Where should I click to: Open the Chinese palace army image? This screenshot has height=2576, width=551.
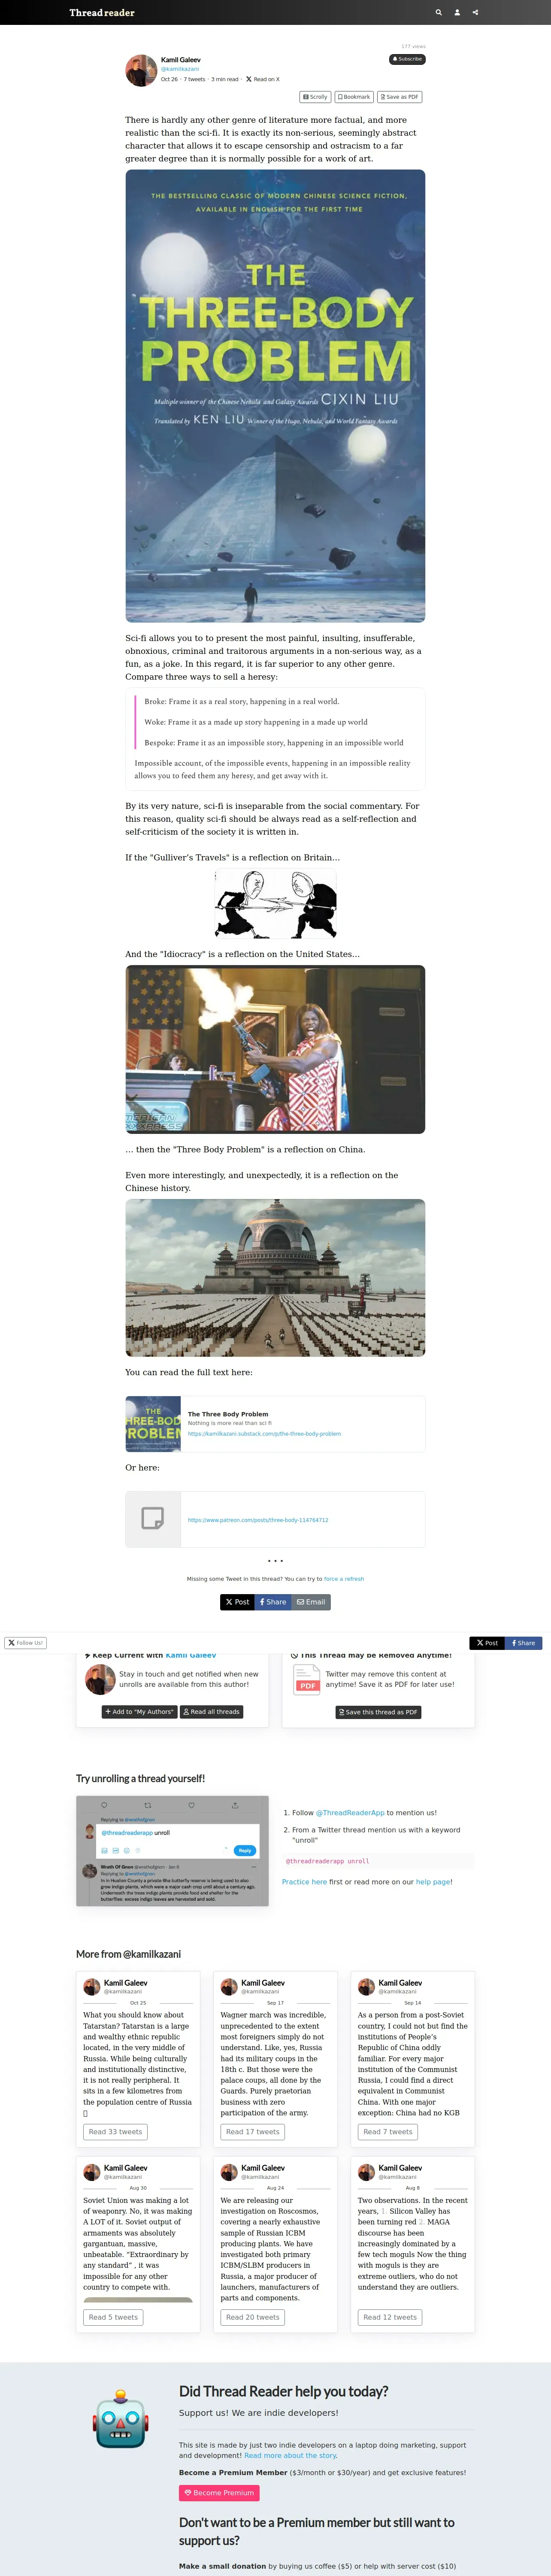pyautogui.click(x=275, y=1278)
